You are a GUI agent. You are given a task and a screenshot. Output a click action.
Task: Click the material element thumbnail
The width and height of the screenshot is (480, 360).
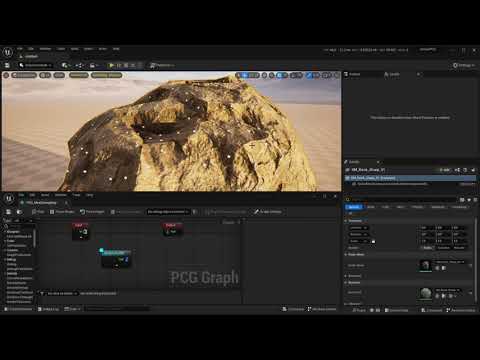click(425, 293)
